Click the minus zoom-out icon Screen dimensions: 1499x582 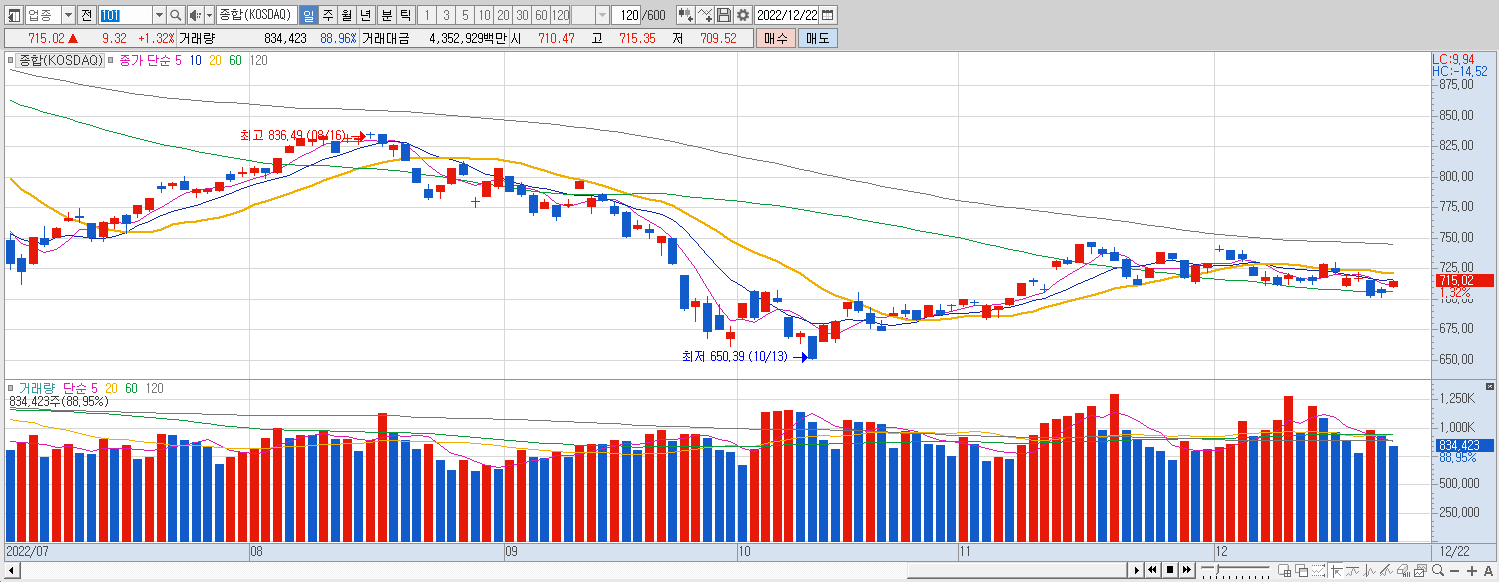[1454, 571]
